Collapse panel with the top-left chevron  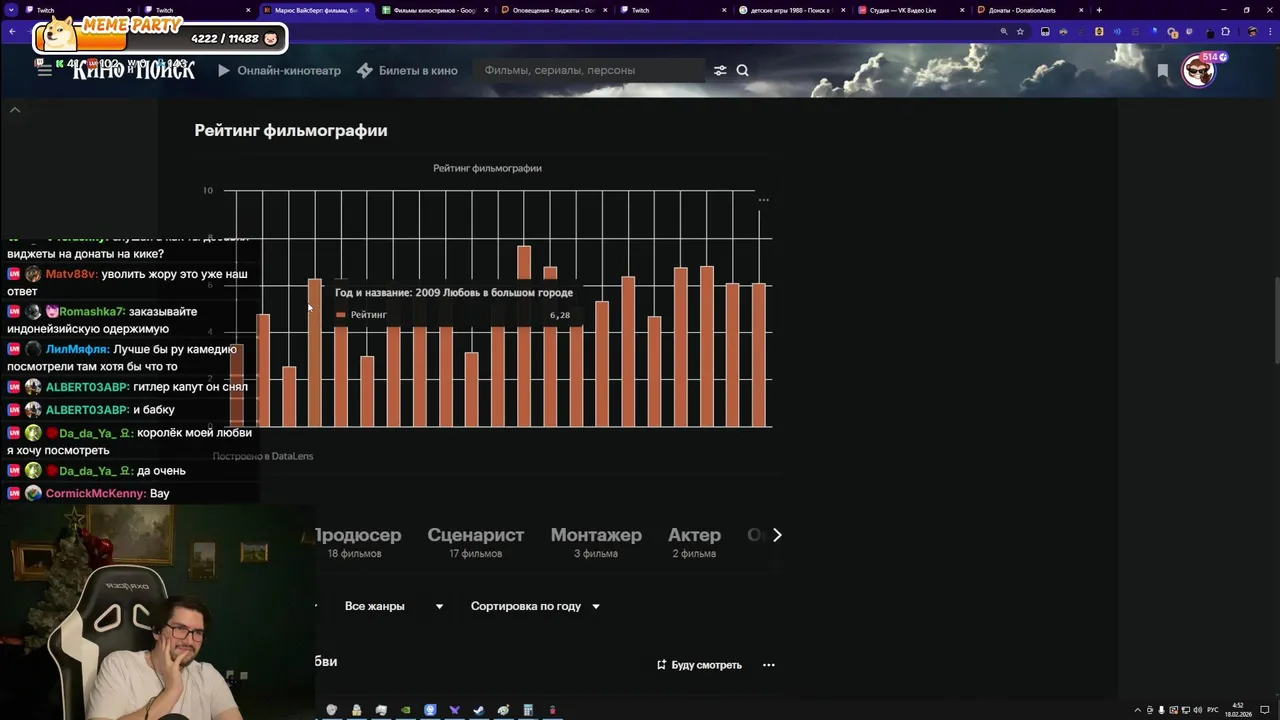click(x=15, y=109)
